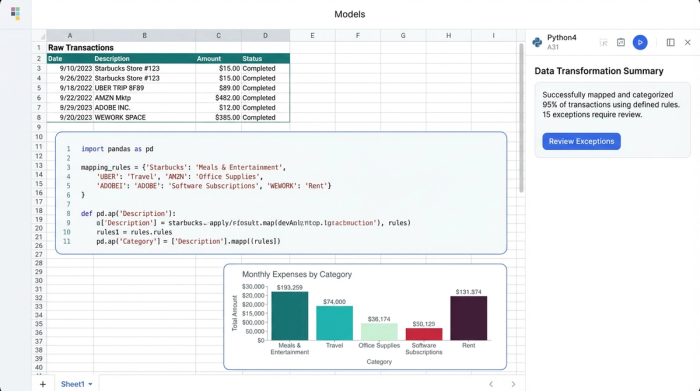Click the snippet/schedule icon next to run button
This screenshot has width=700, height=391.
(621, 42)
